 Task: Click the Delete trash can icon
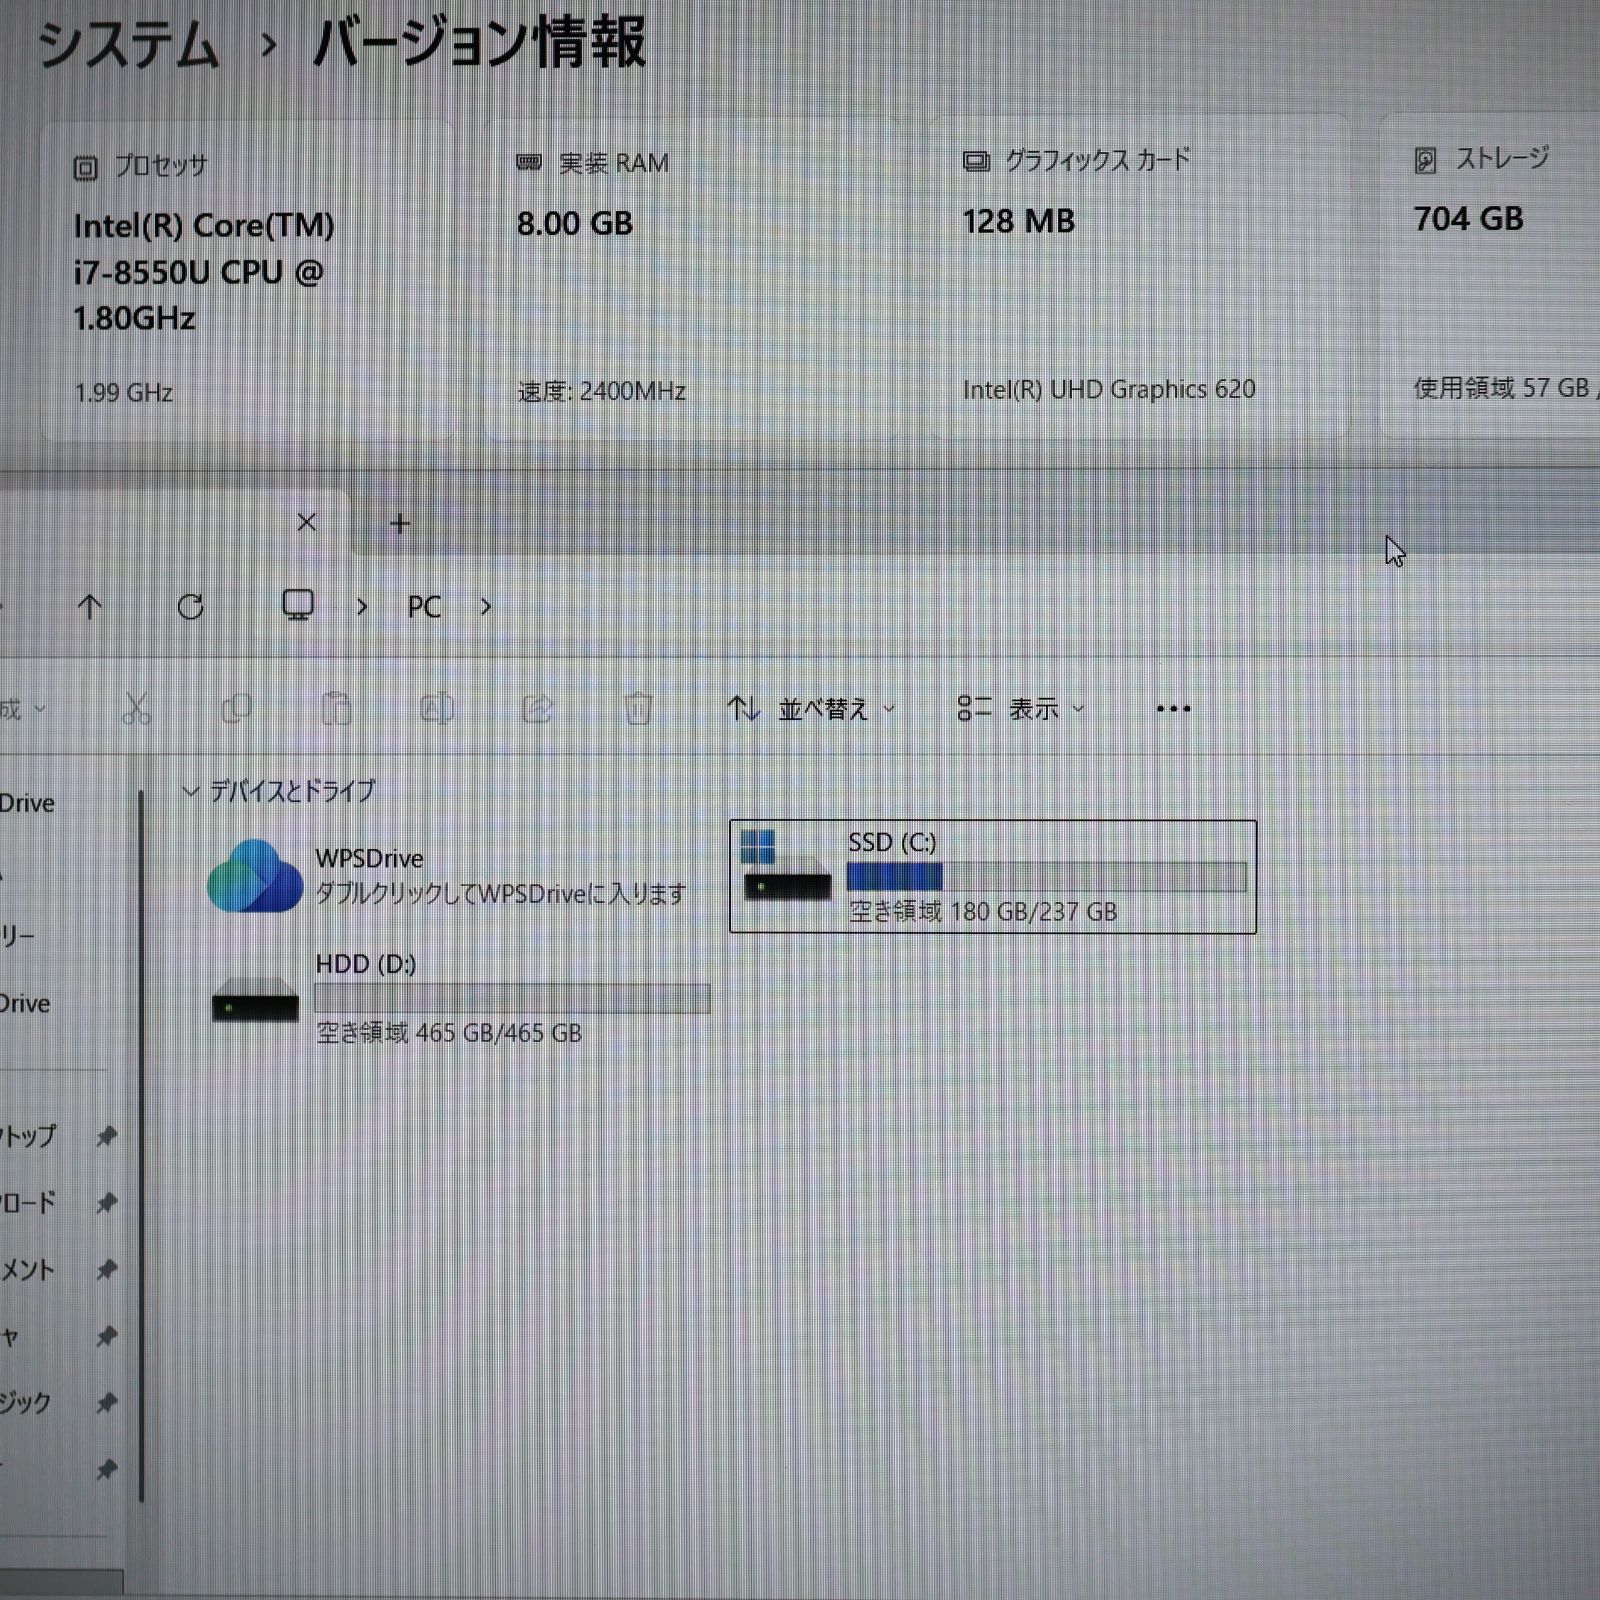638,708
